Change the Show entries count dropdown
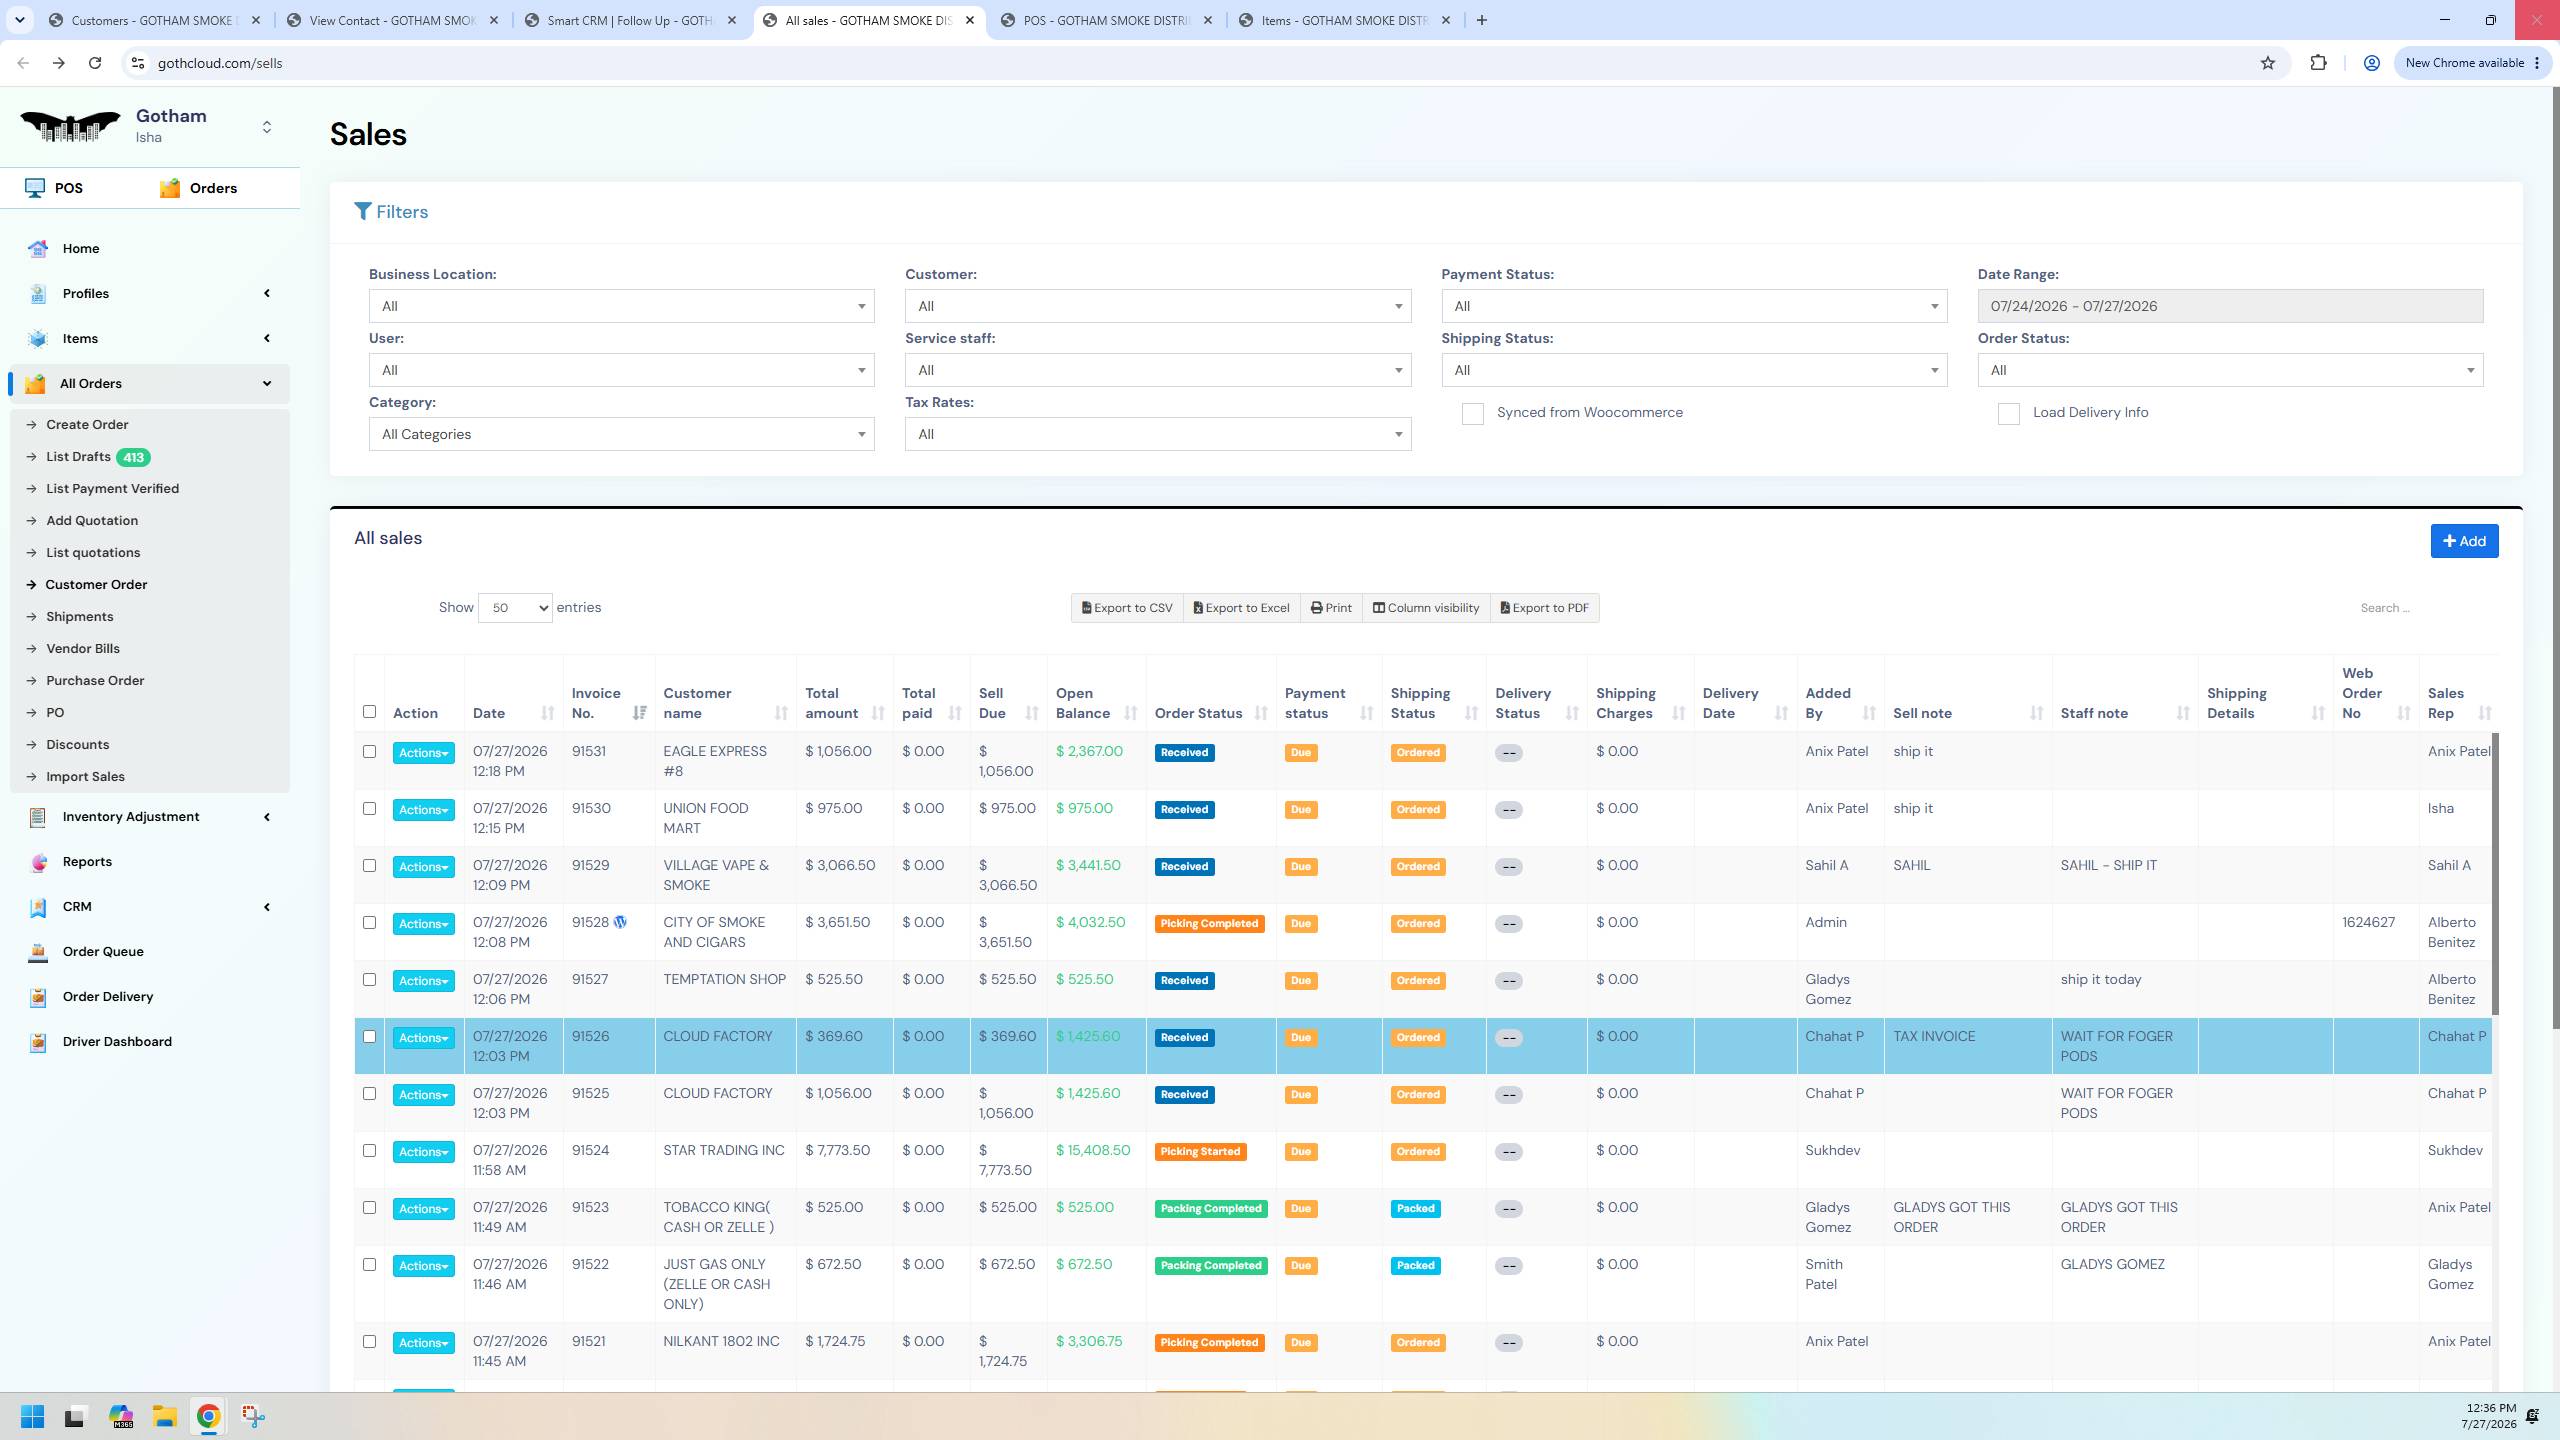 click(515, 608)
